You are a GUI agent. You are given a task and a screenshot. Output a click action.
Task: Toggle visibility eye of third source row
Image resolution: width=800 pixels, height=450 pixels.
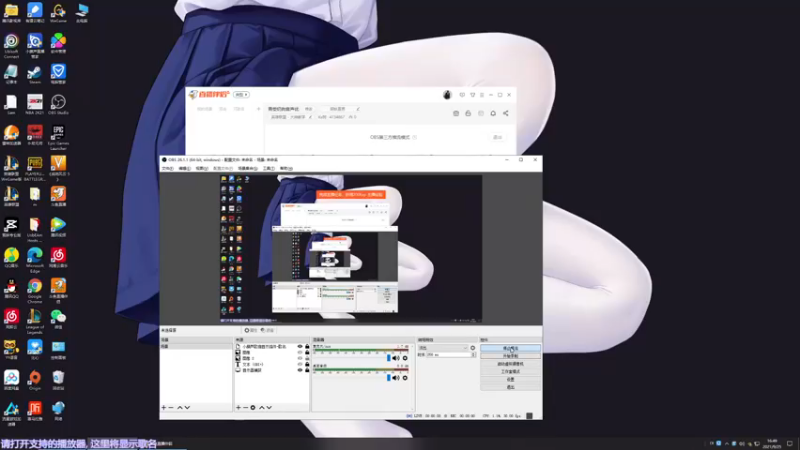(300, 358)
